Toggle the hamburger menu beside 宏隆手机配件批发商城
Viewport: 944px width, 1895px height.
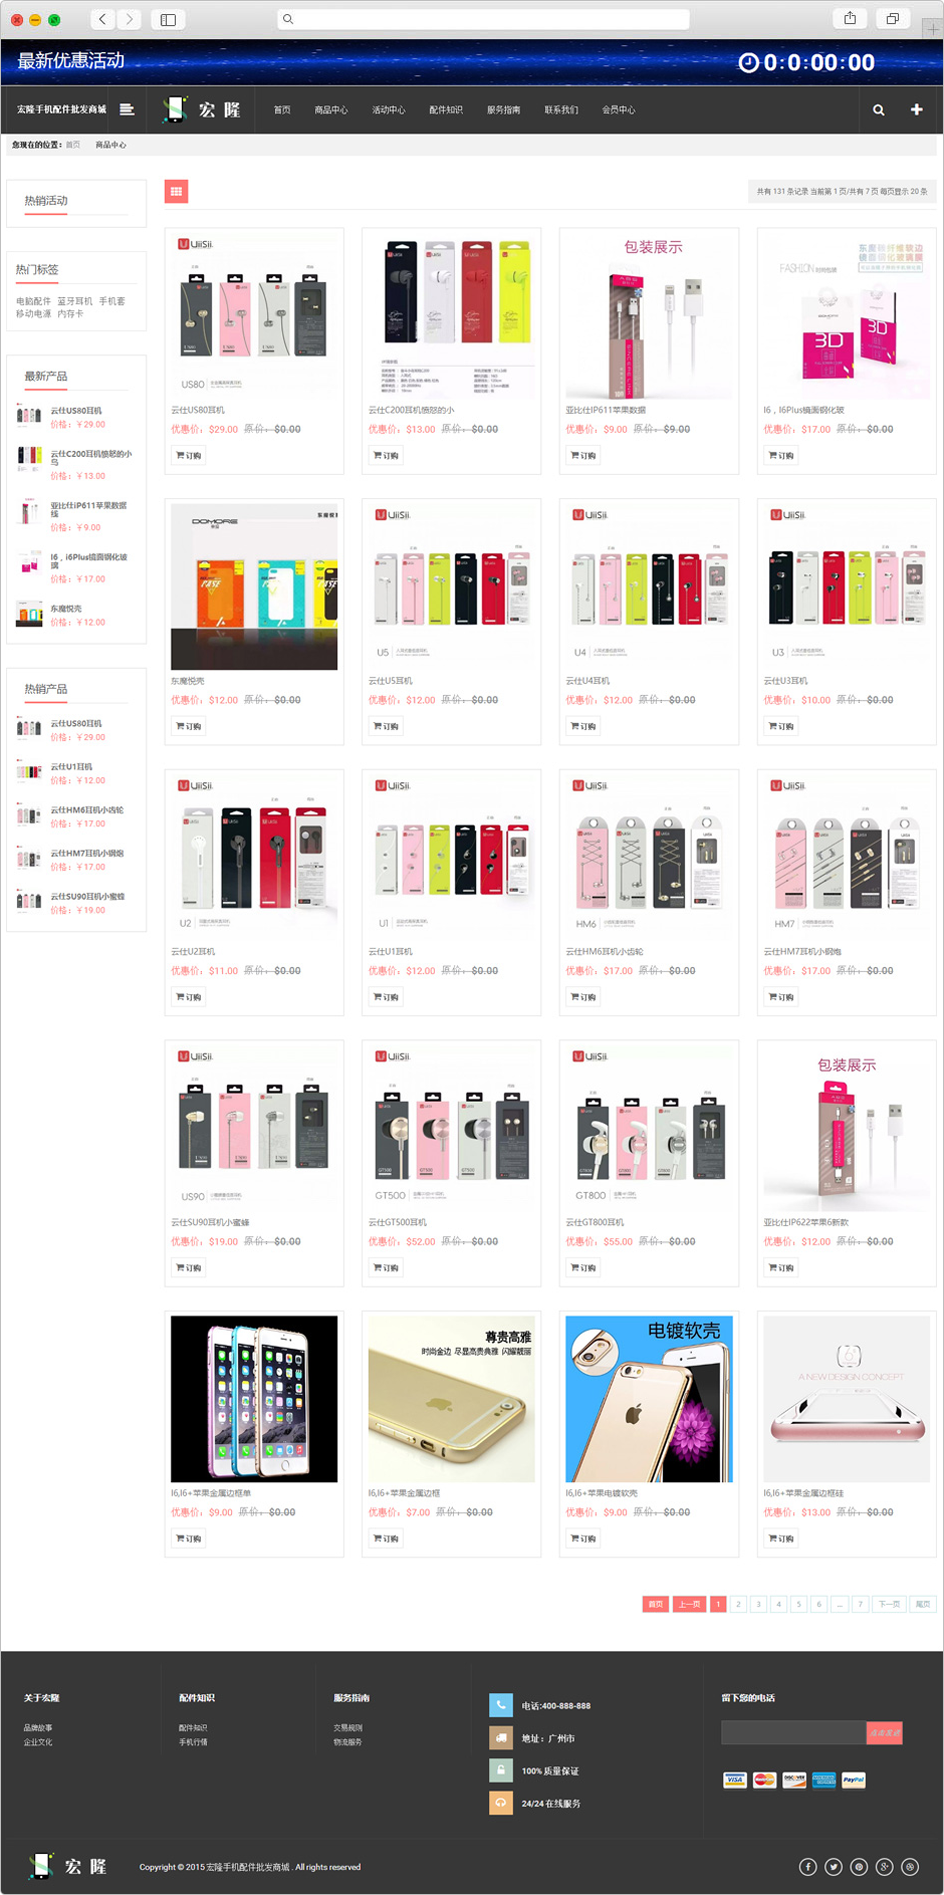coord(127,110)
